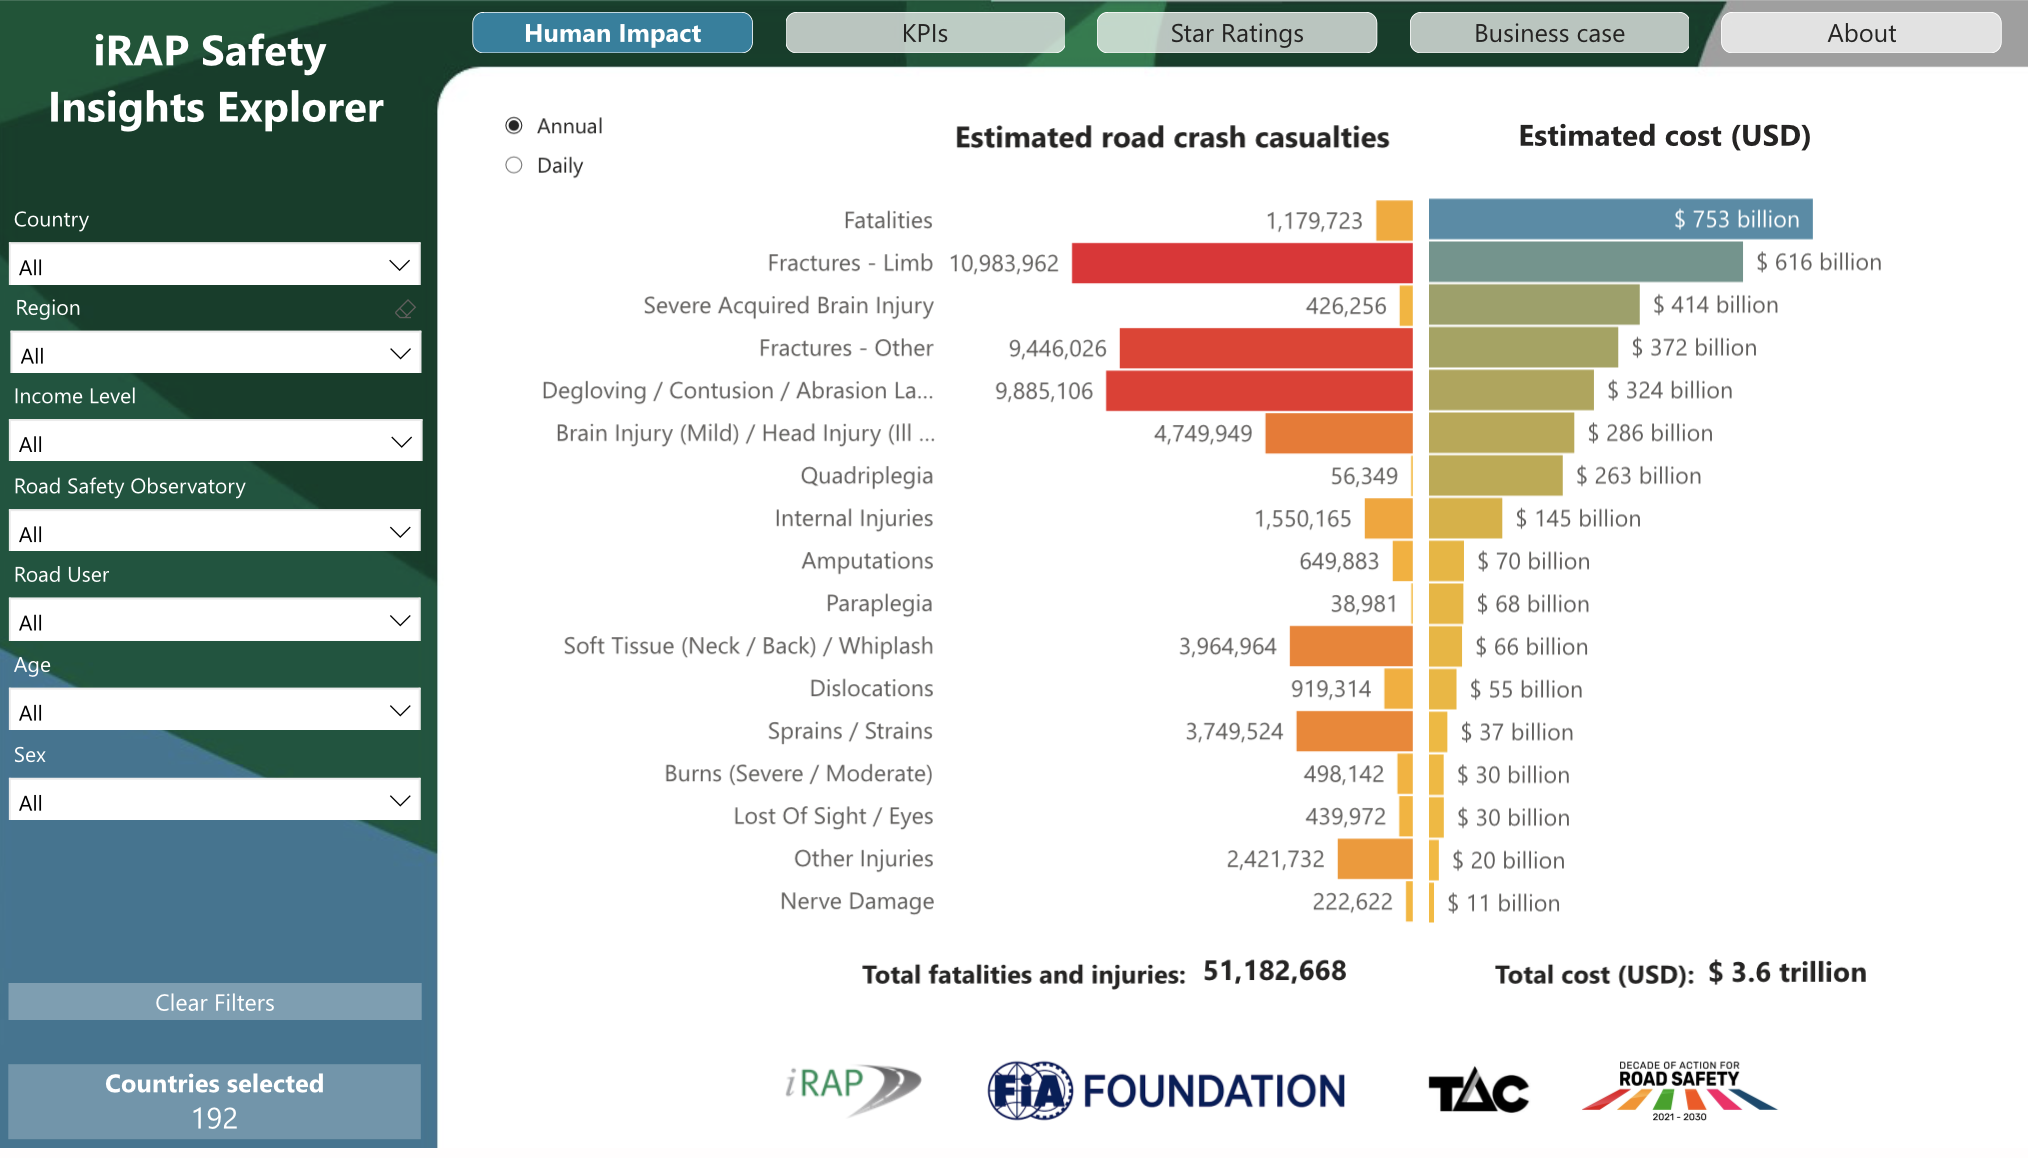Viewport: 2028px width, 1158px height.
Task: Open the Road User dropdown
Action: click(x=215, y=621)
